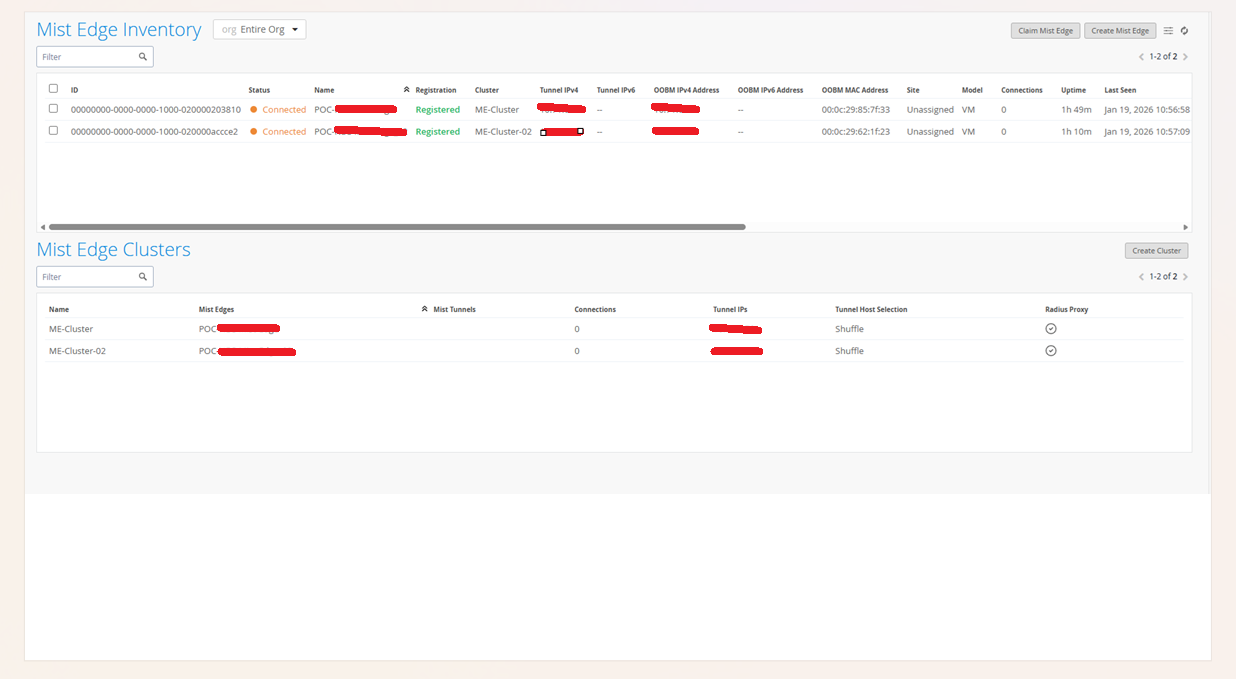Click Radius Proxy check icon for ME-Cluster-02
The height and width of the screenshot is (679, 1236).
(x=1051, y=351)
